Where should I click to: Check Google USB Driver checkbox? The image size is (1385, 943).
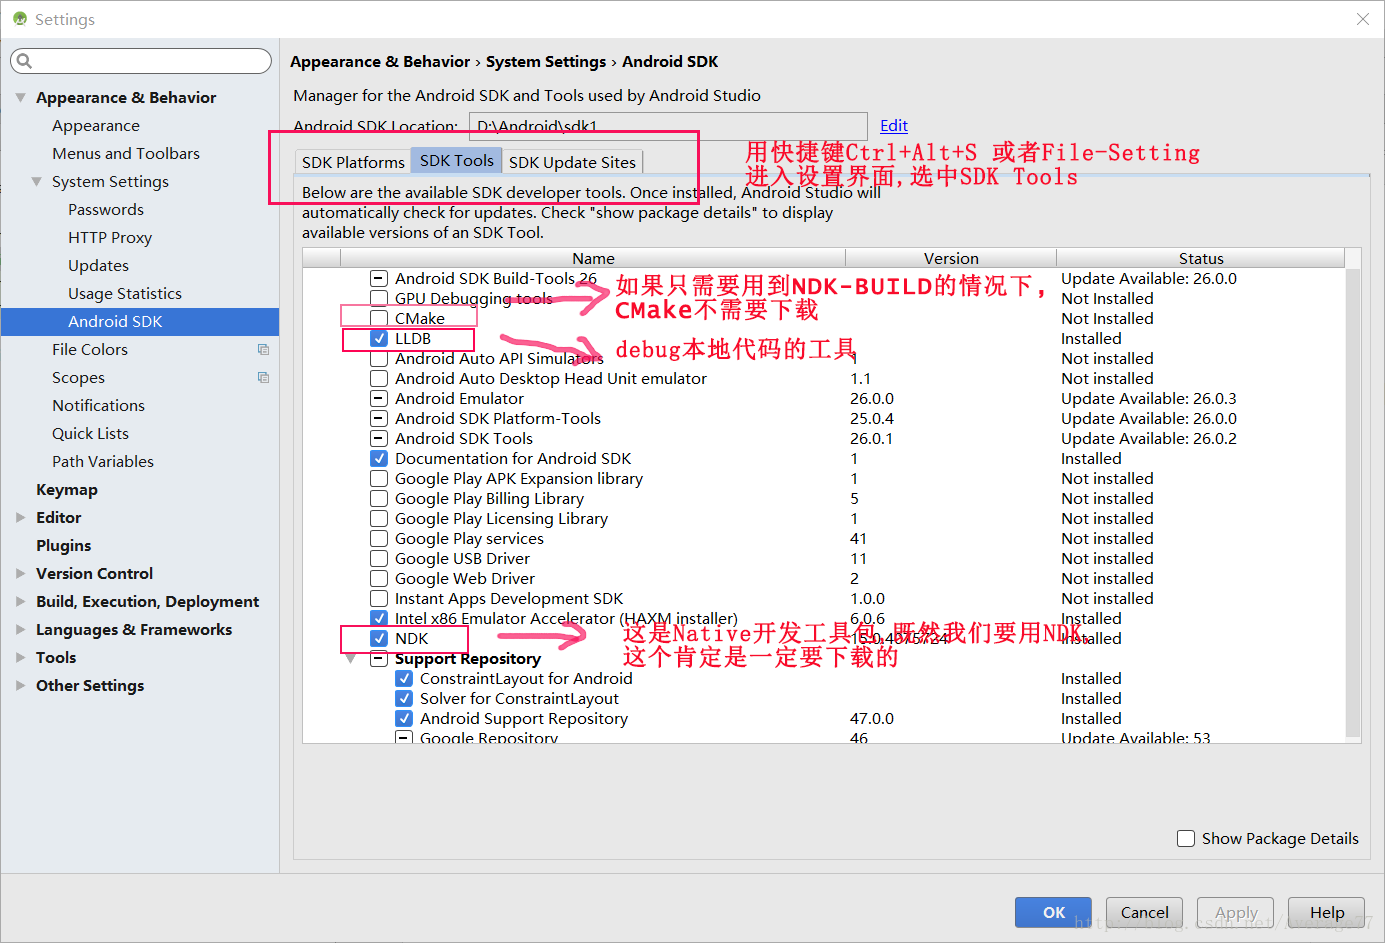[379, 558]
